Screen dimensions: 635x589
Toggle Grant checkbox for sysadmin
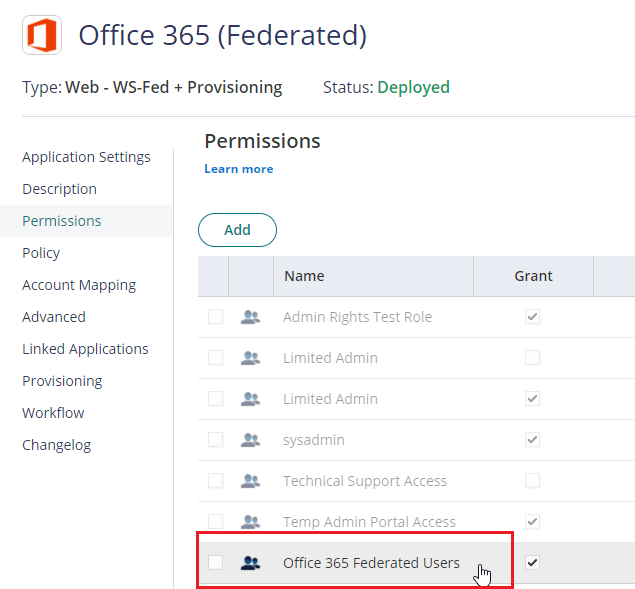click(533, 440)
